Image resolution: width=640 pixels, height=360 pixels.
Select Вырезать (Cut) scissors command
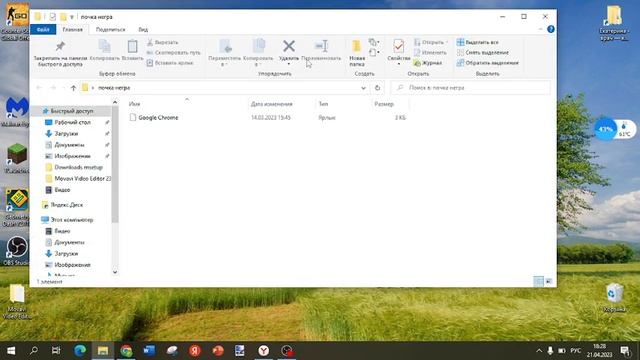point(162,42)
